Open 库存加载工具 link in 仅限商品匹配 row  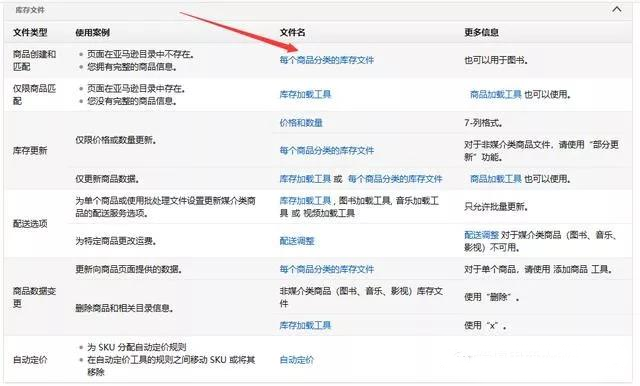click(x=305, y=95)
